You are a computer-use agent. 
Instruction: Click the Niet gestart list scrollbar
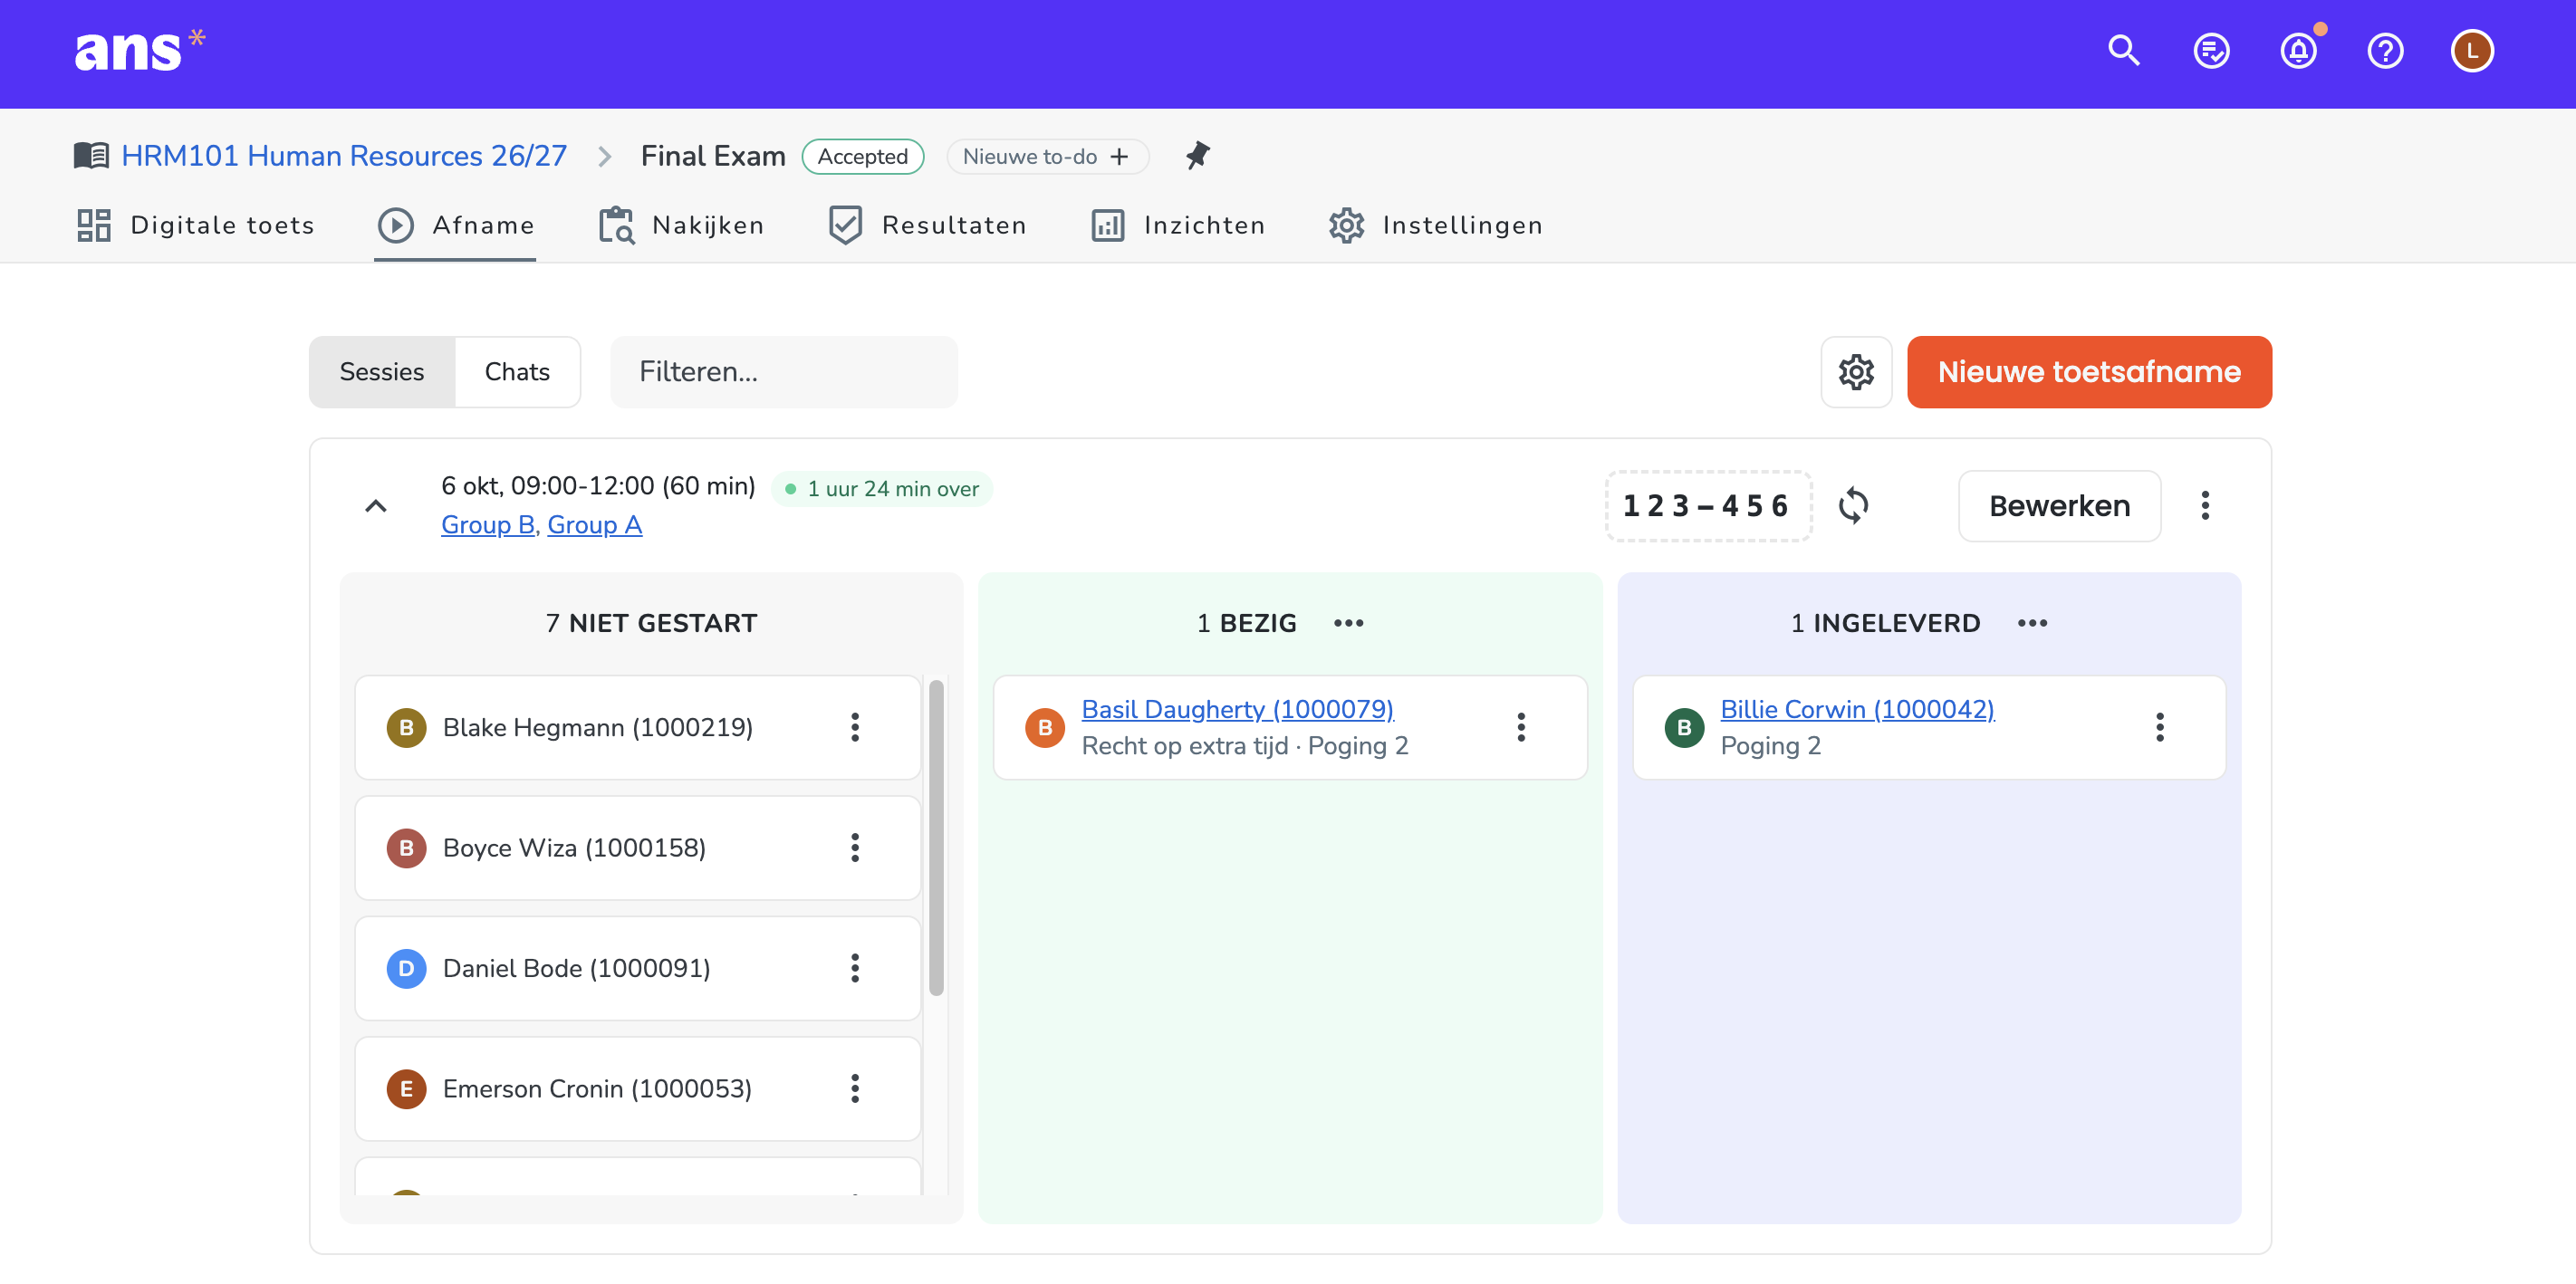(936, 838)
